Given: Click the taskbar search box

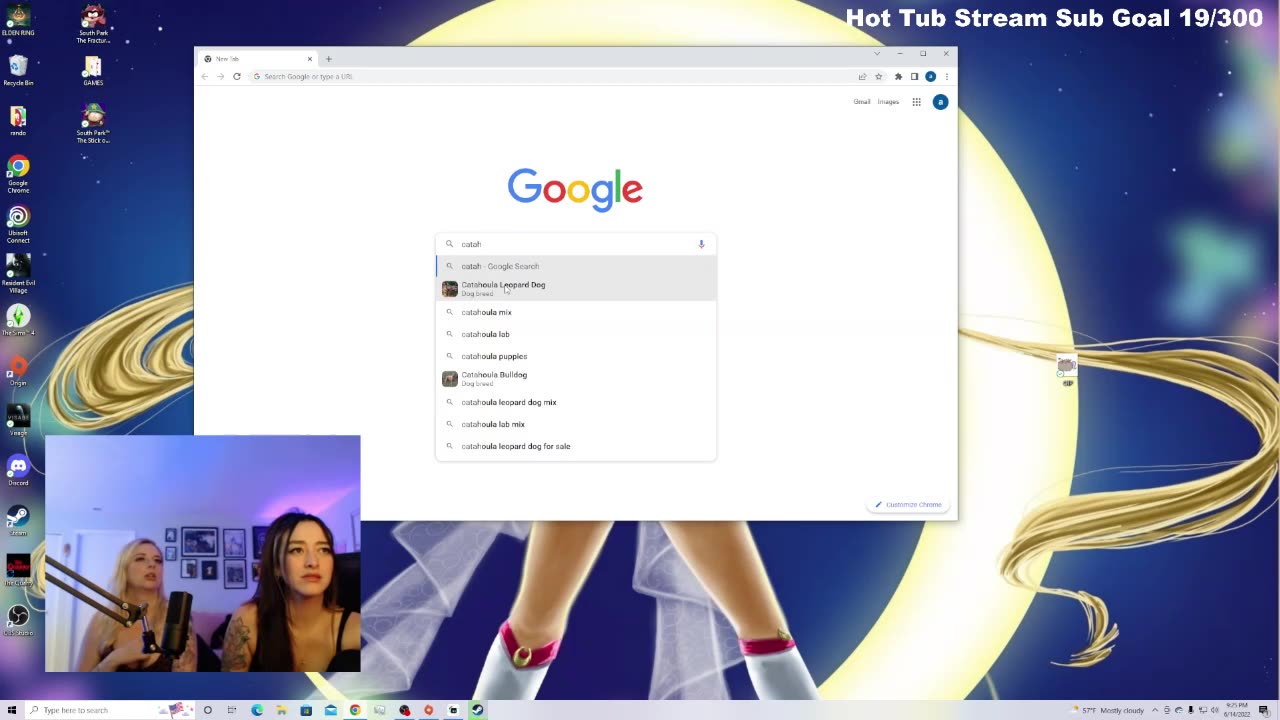Looking at the screenshot, I should point(110,710).
